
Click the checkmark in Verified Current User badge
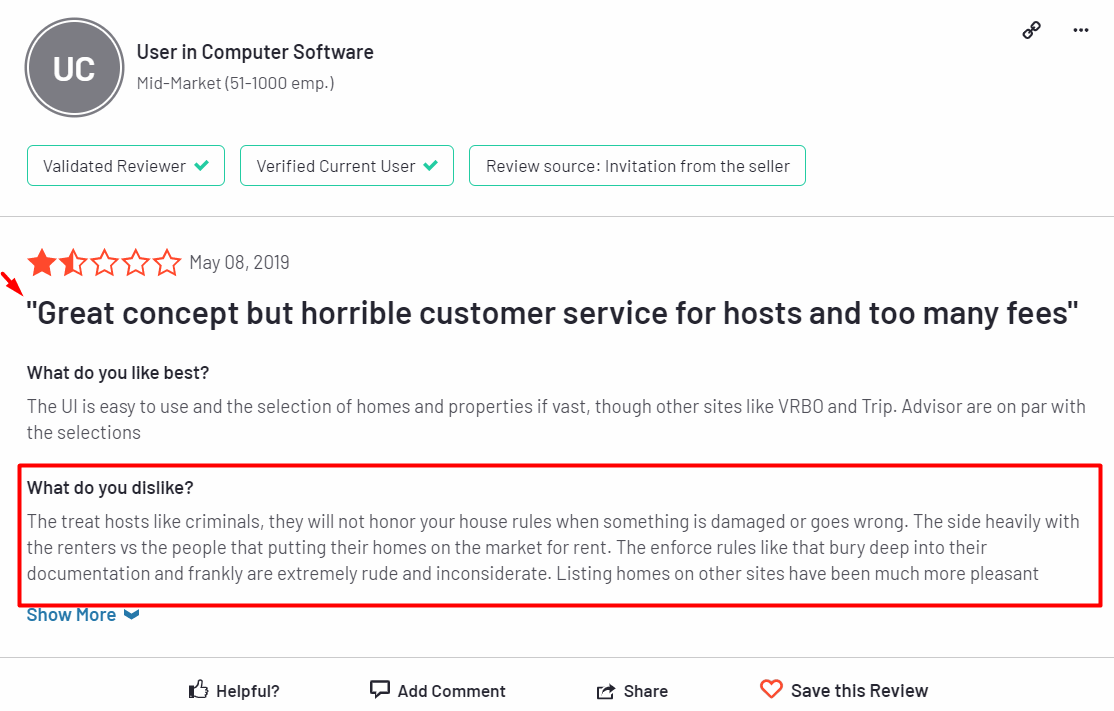point(431,165)
